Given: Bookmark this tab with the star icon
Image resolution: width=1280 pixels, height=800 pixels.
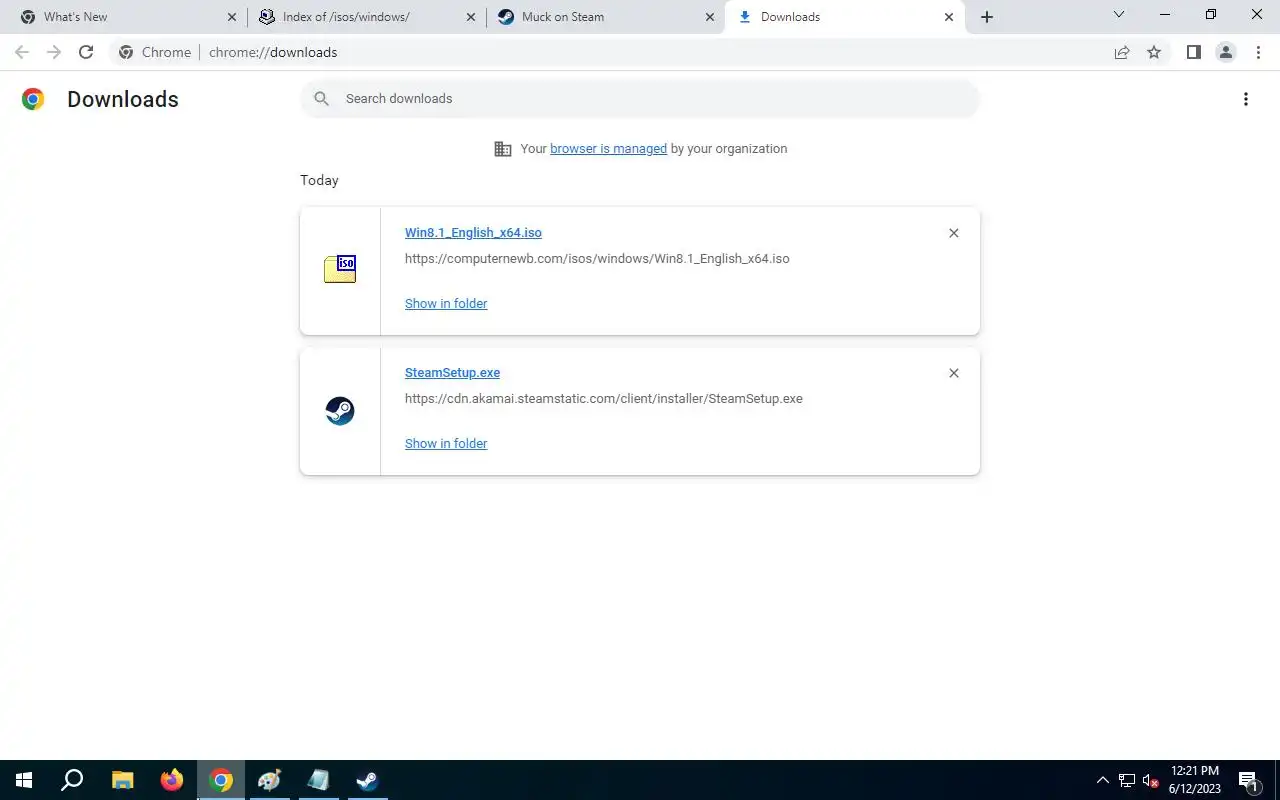Looking at the screenshot, I should click(x=1154, y=52).
